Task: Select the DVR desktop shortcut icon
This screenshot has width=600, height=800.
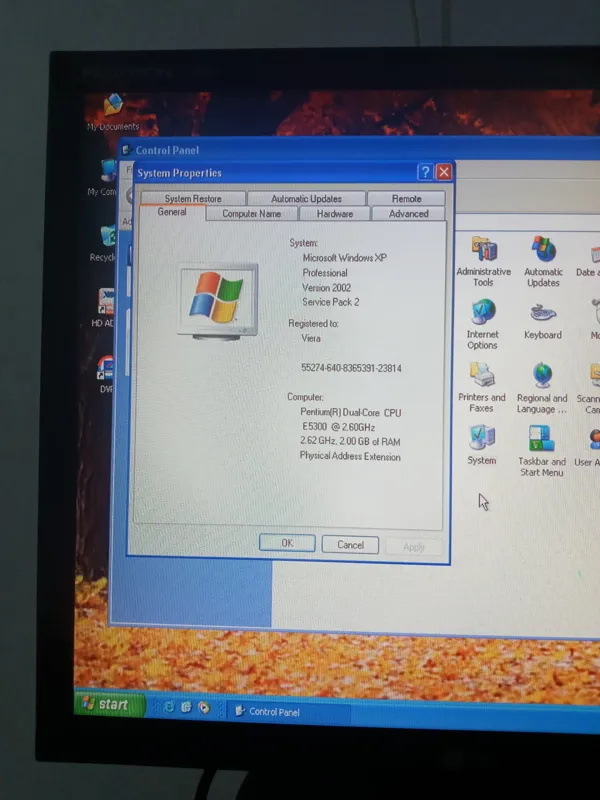Action: coord(106,374)
